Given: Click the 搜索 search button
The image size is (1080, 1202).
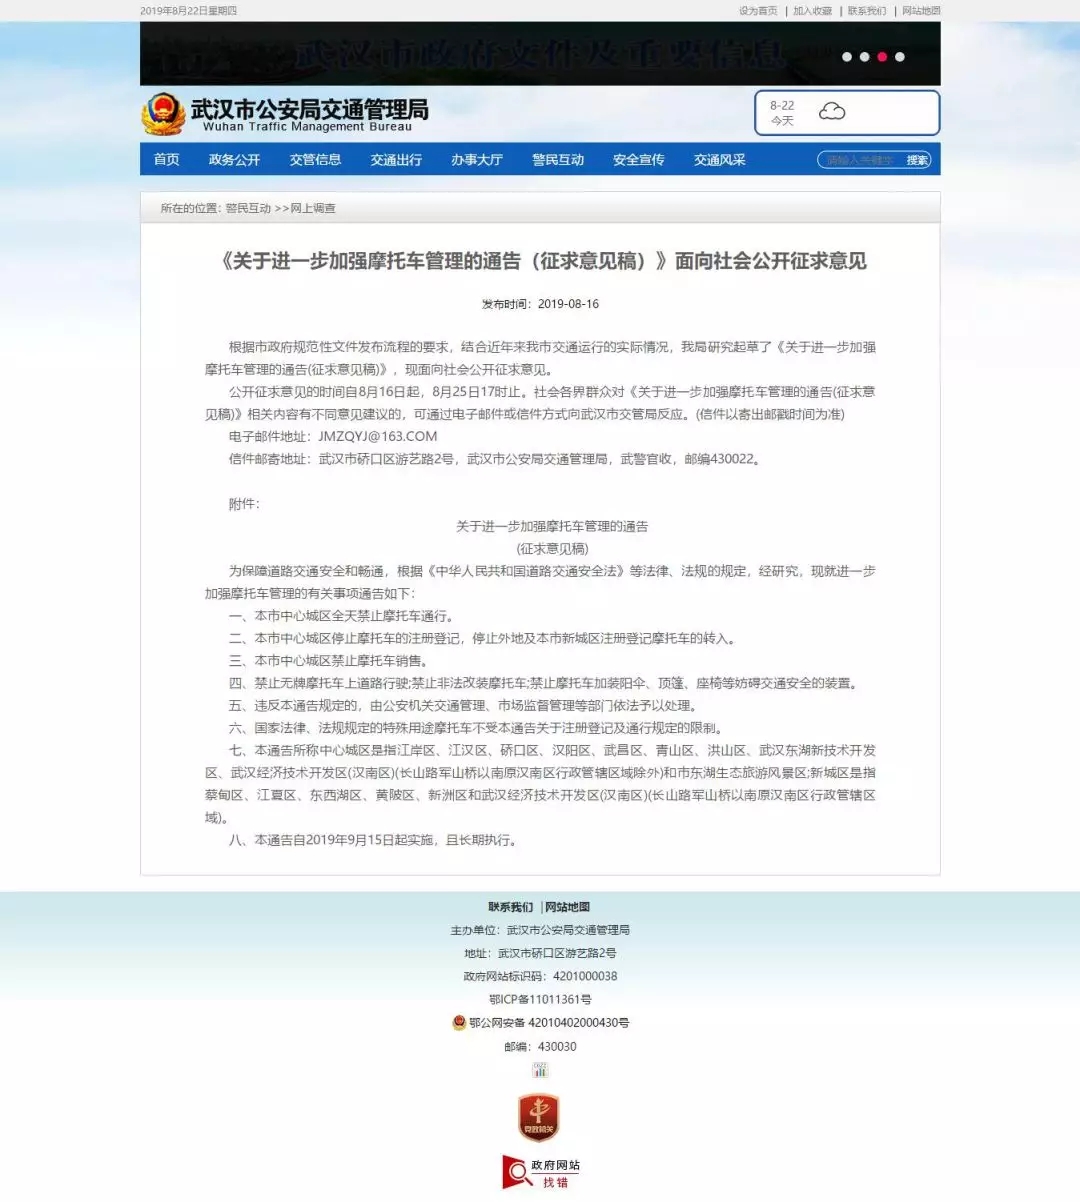Looking at the screenshot, I should click(917, 160).
